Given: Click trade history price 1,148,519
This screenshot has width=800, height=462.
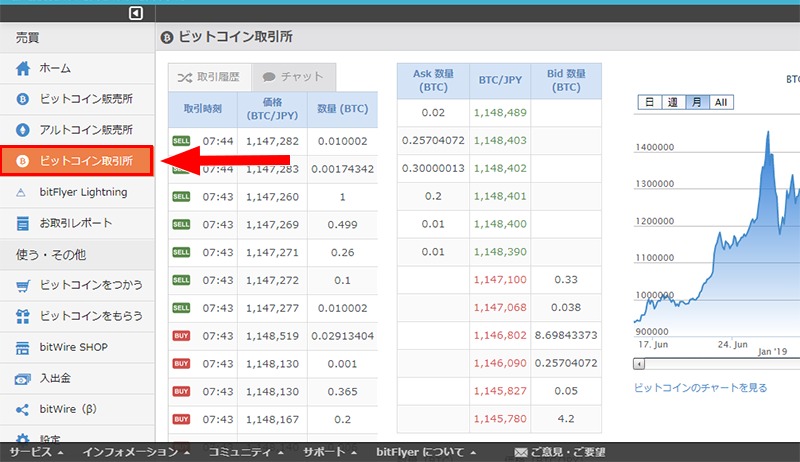Looking at the screenshot, I should click(x=272, y=336).
